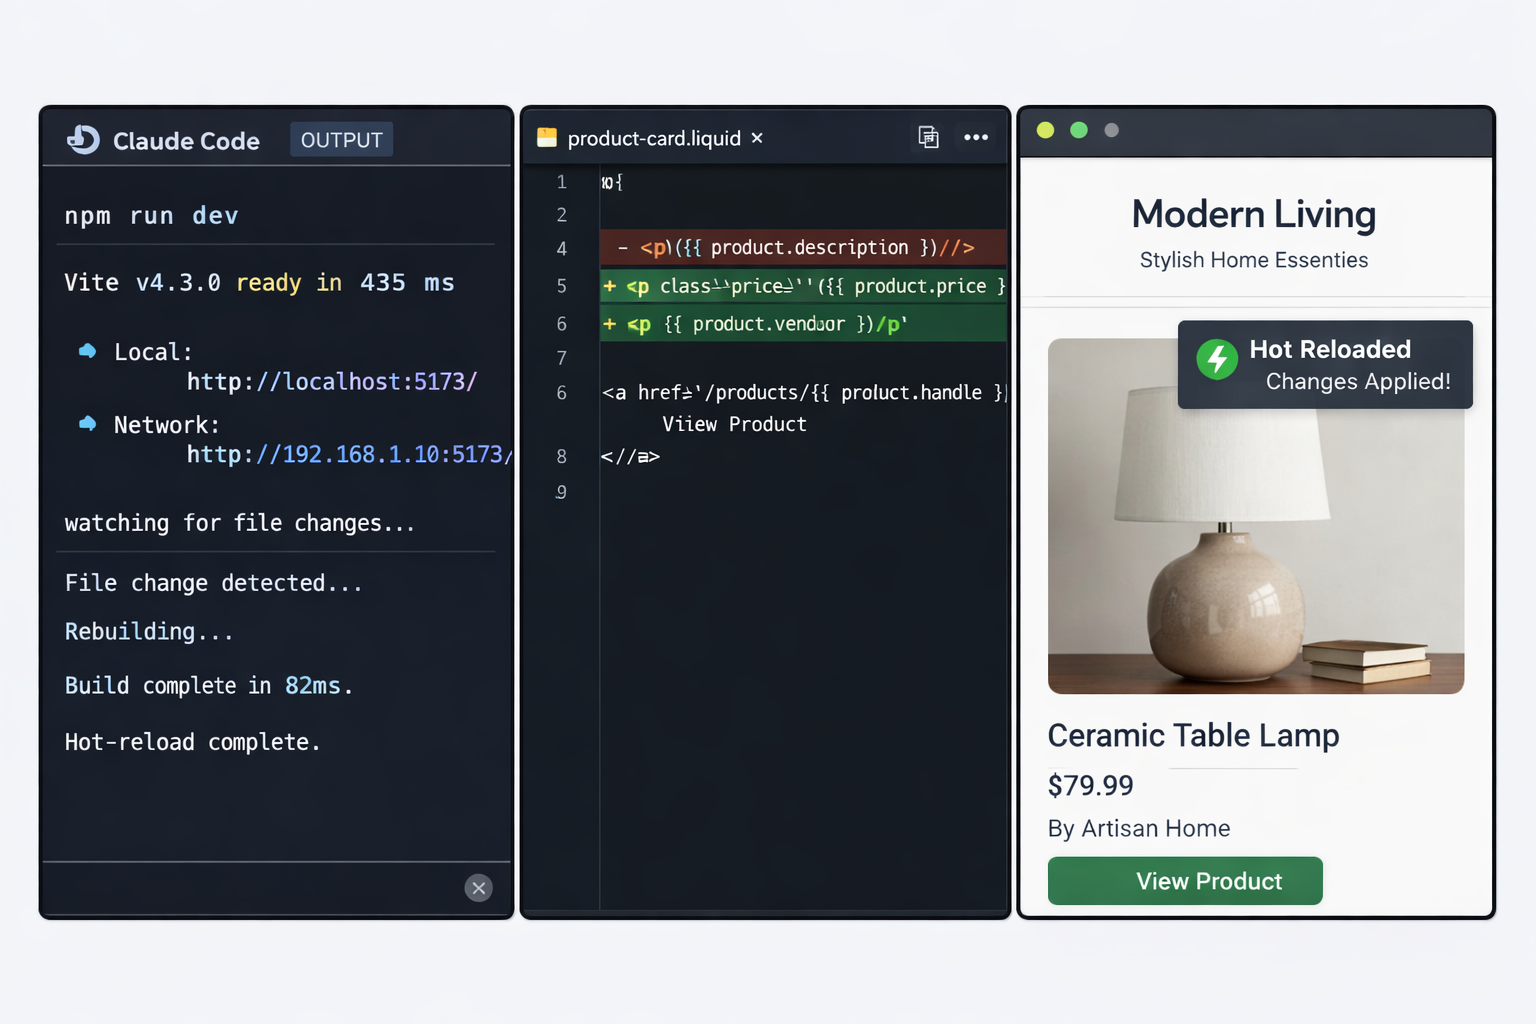Click the added product.price diff line
1536x1024 pixels.
click(x=803, y=286)
